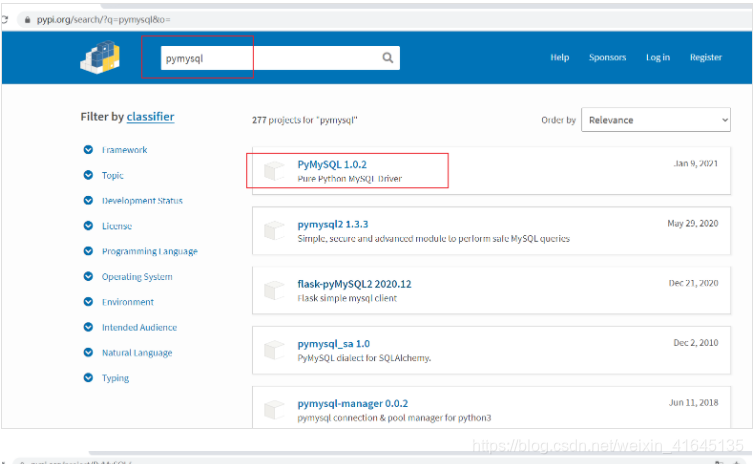Click the package icon beside pymysql_sa 1.0

[274, 350]
